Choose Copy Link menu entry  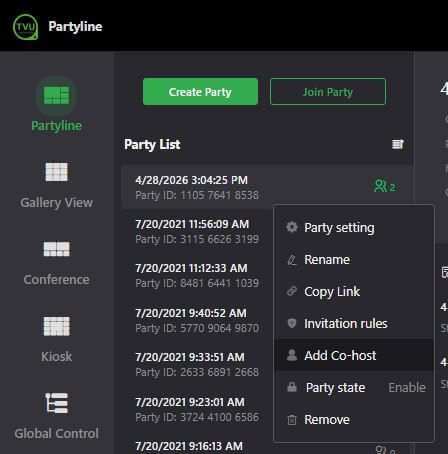[354, 292]
